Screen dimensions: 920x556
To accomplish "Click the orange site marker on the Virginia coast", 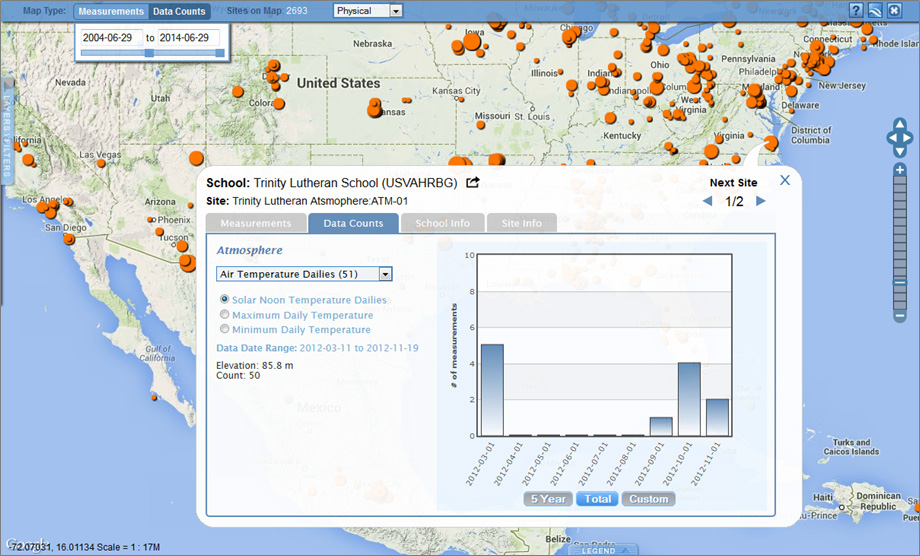I will pyautogui.click(x=770, y=143).
